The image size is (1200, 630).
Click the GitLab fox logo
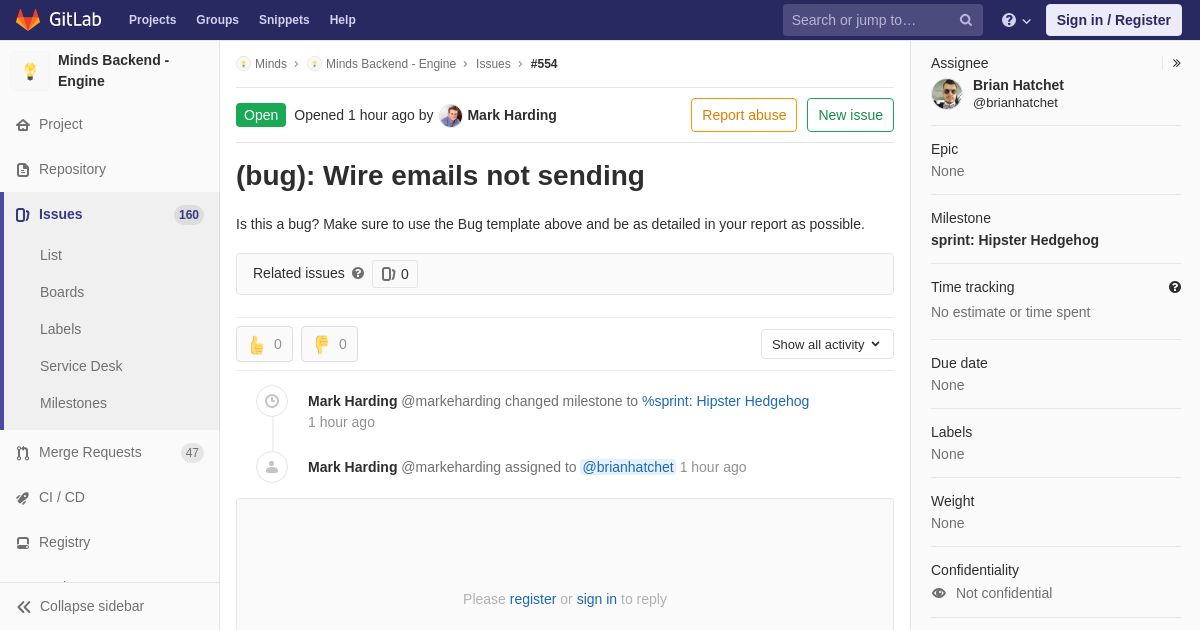(x=28, y=20)
